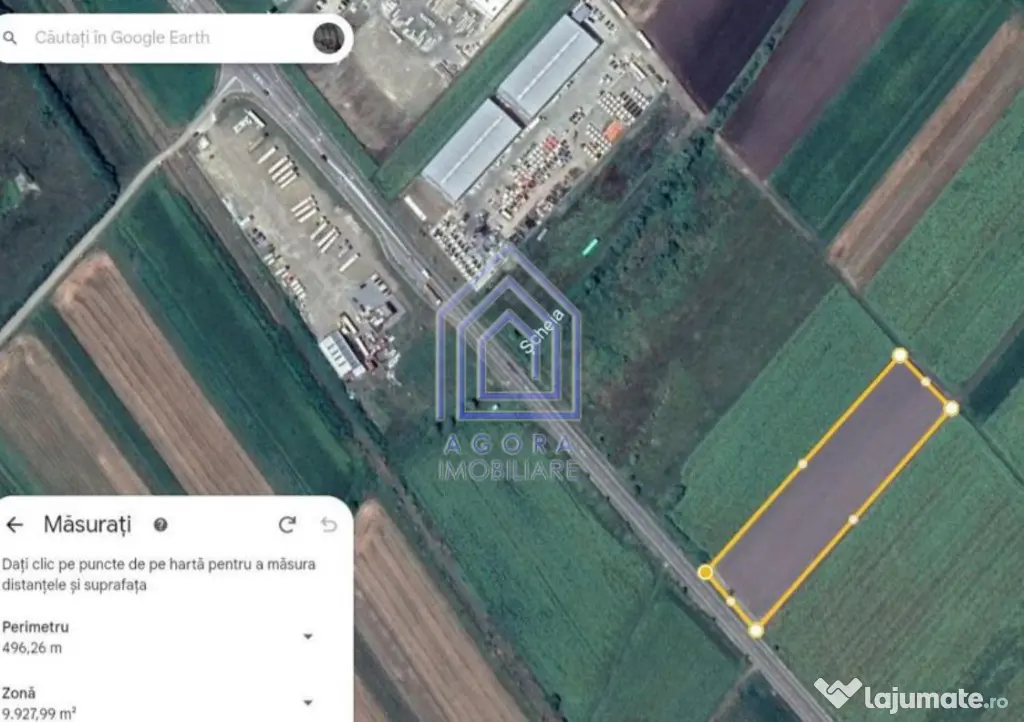Select the topmost corner vertex of polygon
This screenshot has height=722, width=1024.
tap(900, 355)
